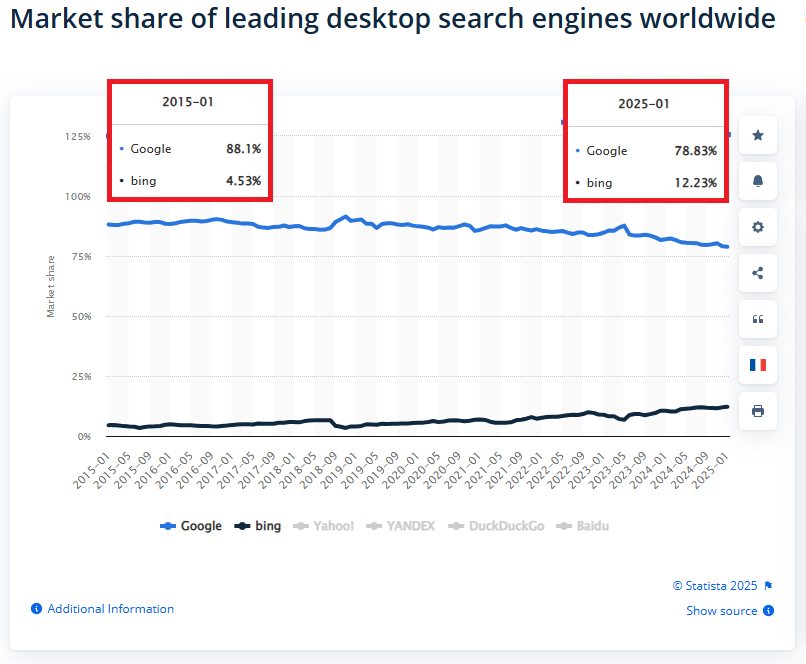Click the 88.1% Google value in 2015-01 tooltip
Screen dimensions: 806x664
click(244, 149)
